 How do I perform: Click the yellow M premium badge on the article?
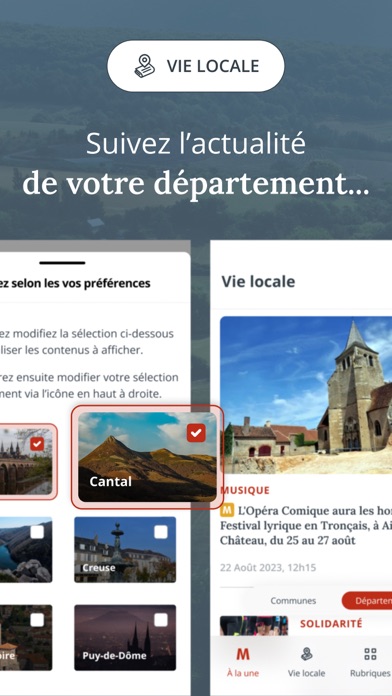pos(227,510)
